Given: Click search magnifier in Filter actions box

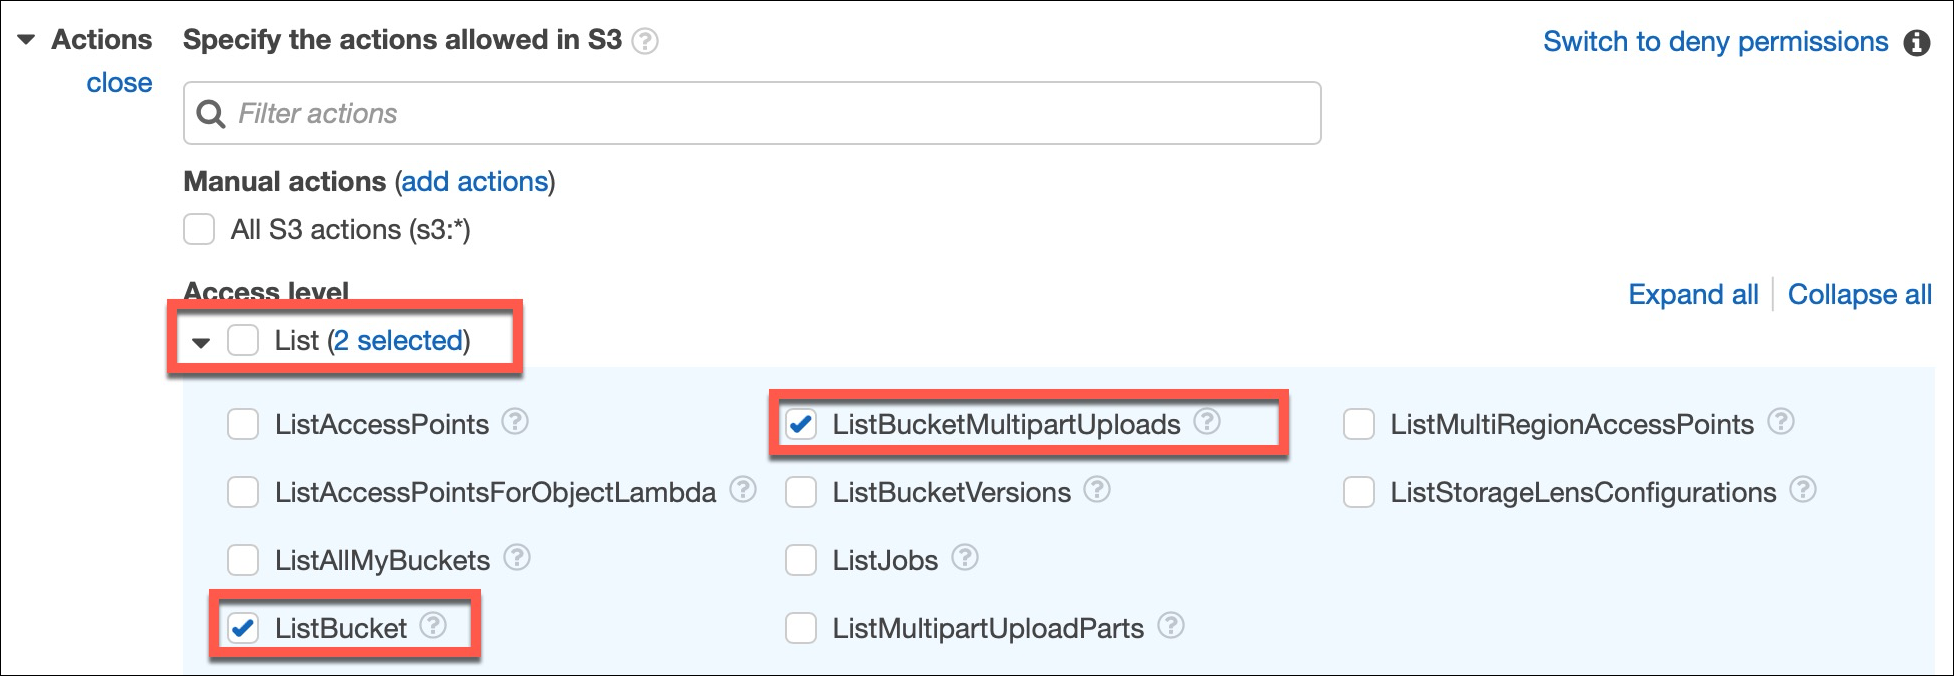Looking at the screenshot, I should point(210,114).
